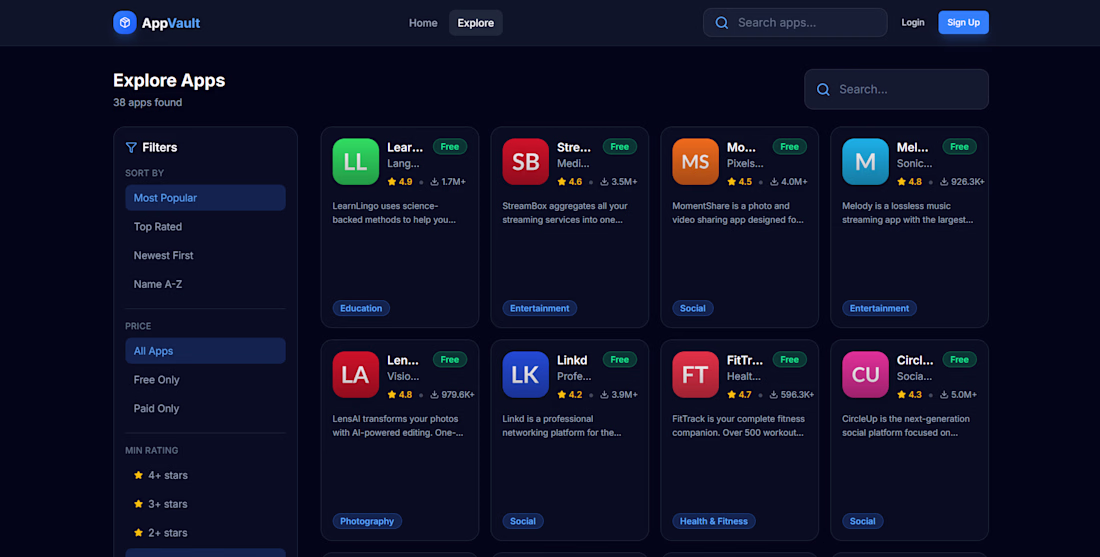Sort apps by Newest First
The image size is (1100, 557).
pyautogui.click(x=206, y=255)
